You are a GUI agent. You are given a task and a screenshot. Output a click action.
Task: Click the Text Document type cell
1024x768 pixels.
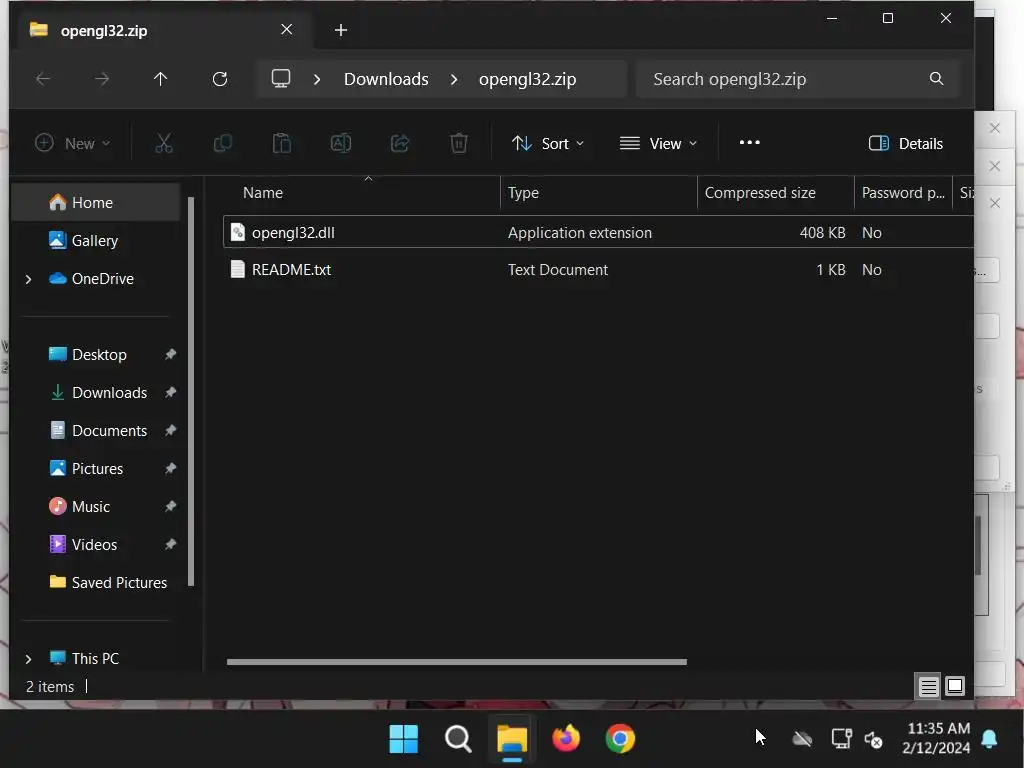[558, 270]
